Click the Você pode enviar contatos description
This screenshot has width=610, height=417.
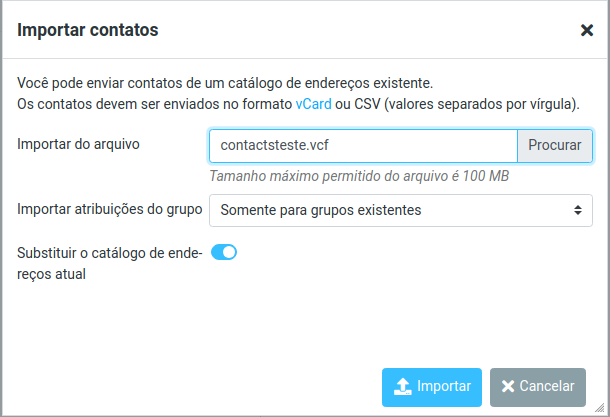[x=225, y=83]
